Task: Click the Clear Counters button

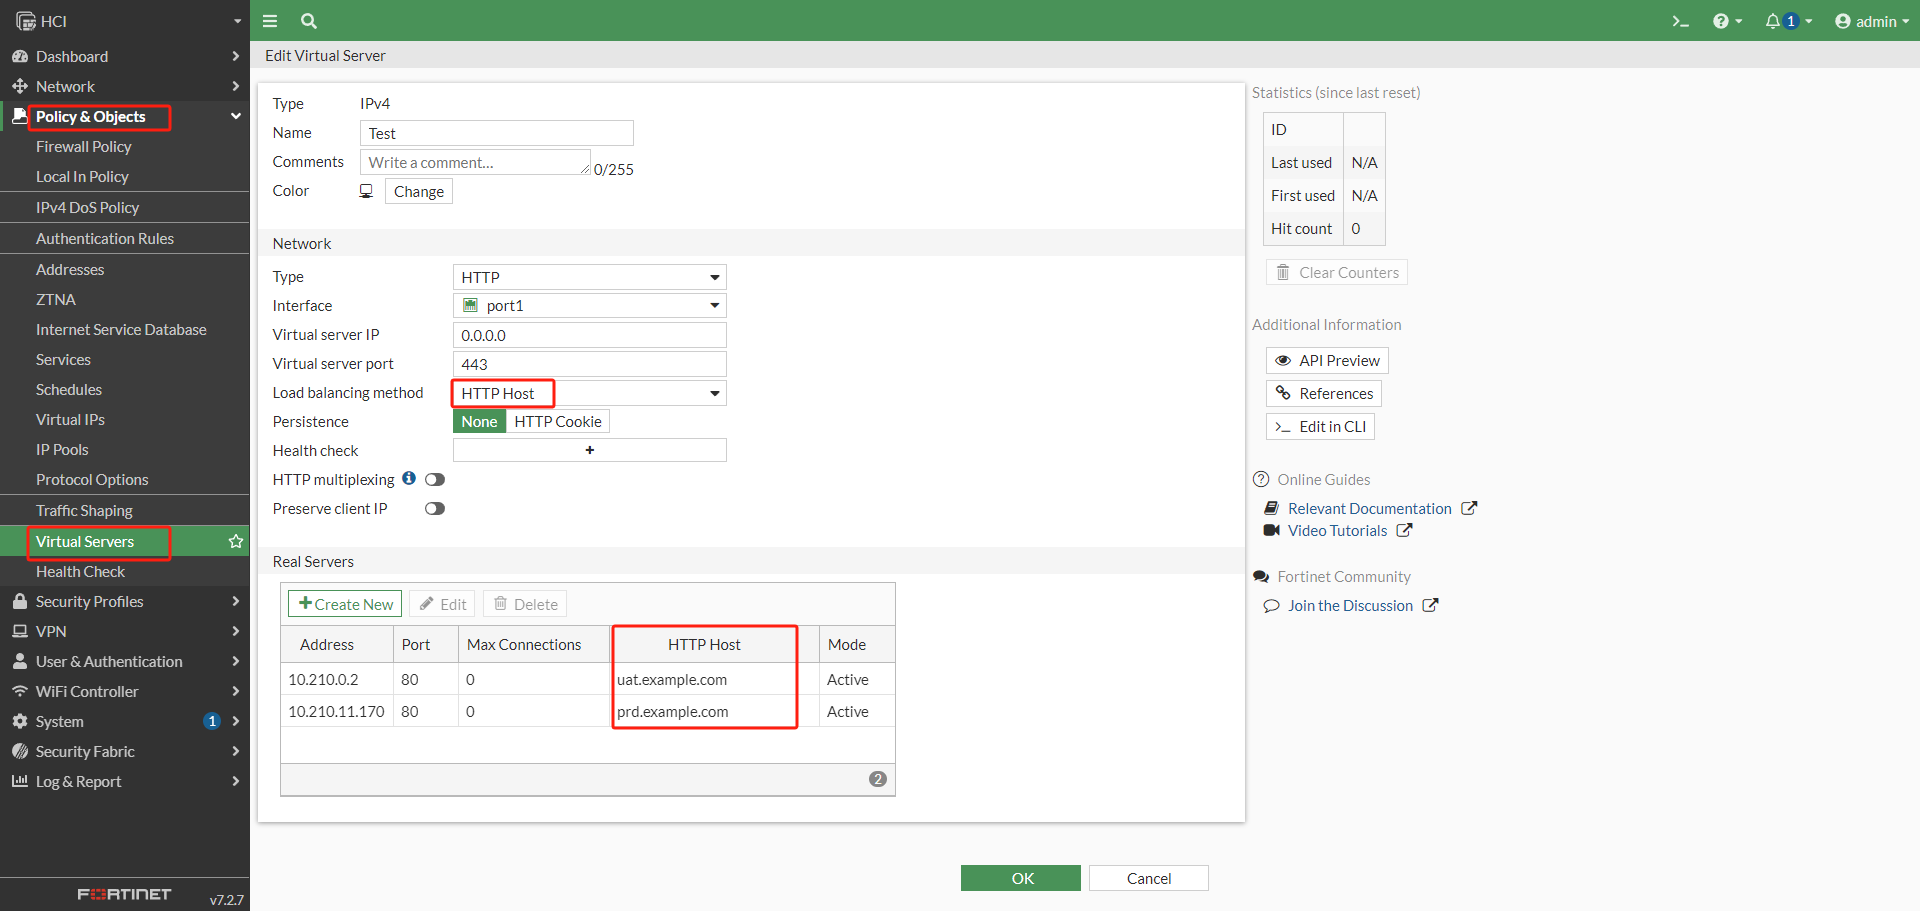Action: [x=1336, y=272]
